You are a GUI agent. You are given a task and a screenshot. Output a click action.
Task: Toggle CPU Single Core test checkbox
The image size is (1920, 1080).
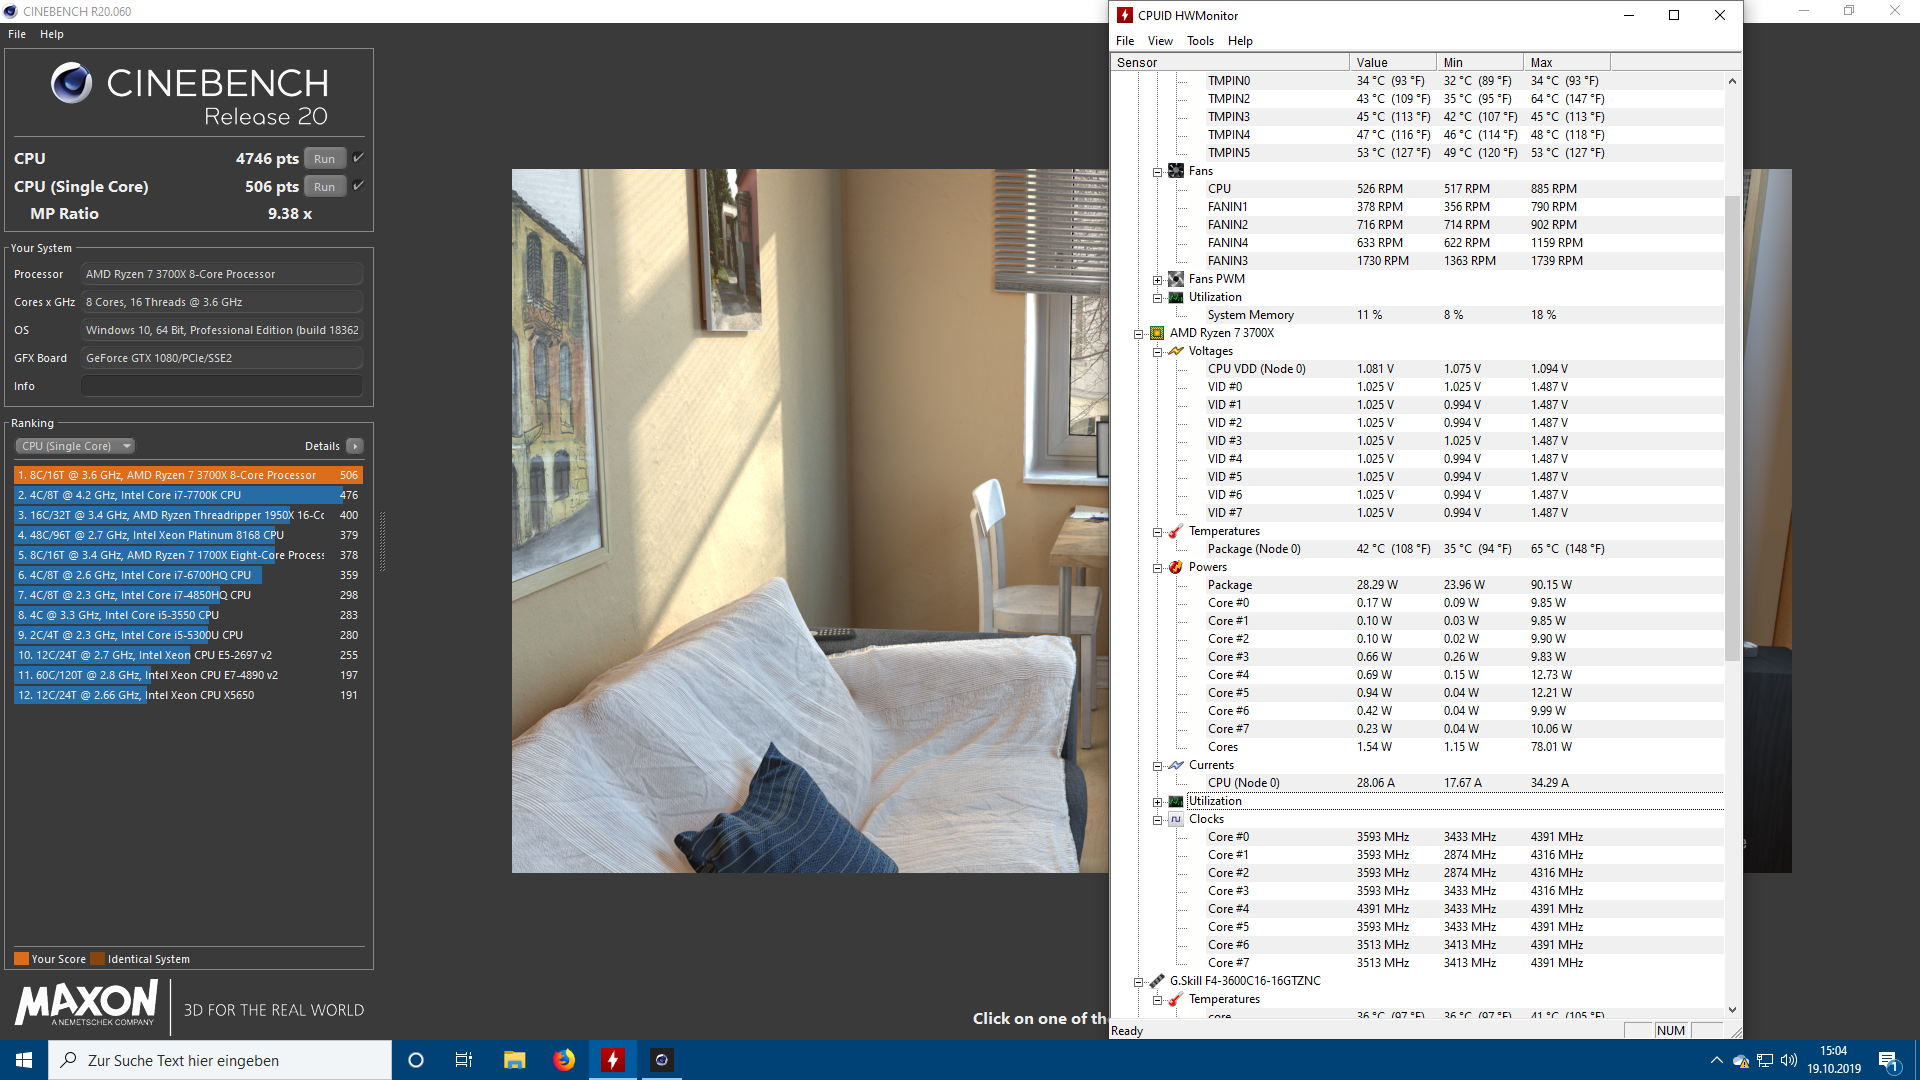click(358, 186)
